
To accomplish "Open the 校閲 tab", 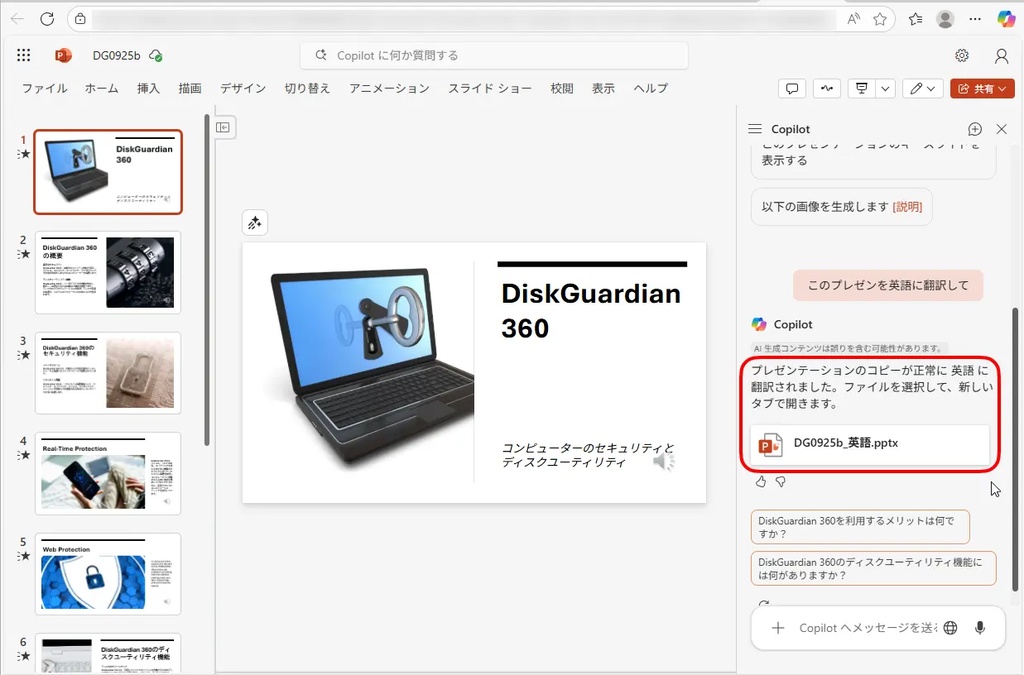I will [x=562, y=88].
